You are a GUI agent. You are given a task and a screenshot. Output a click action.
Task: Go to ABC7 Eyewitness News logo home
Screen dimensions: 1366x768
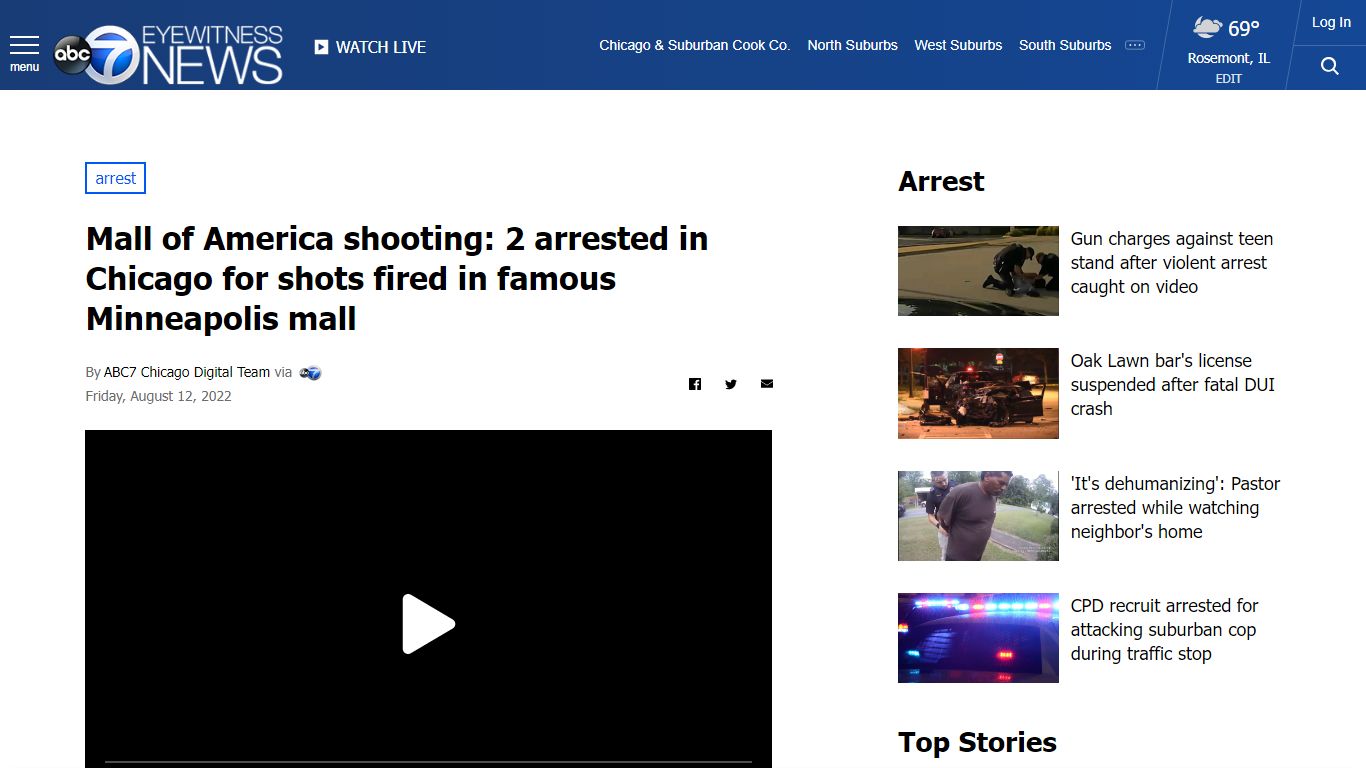168,54
